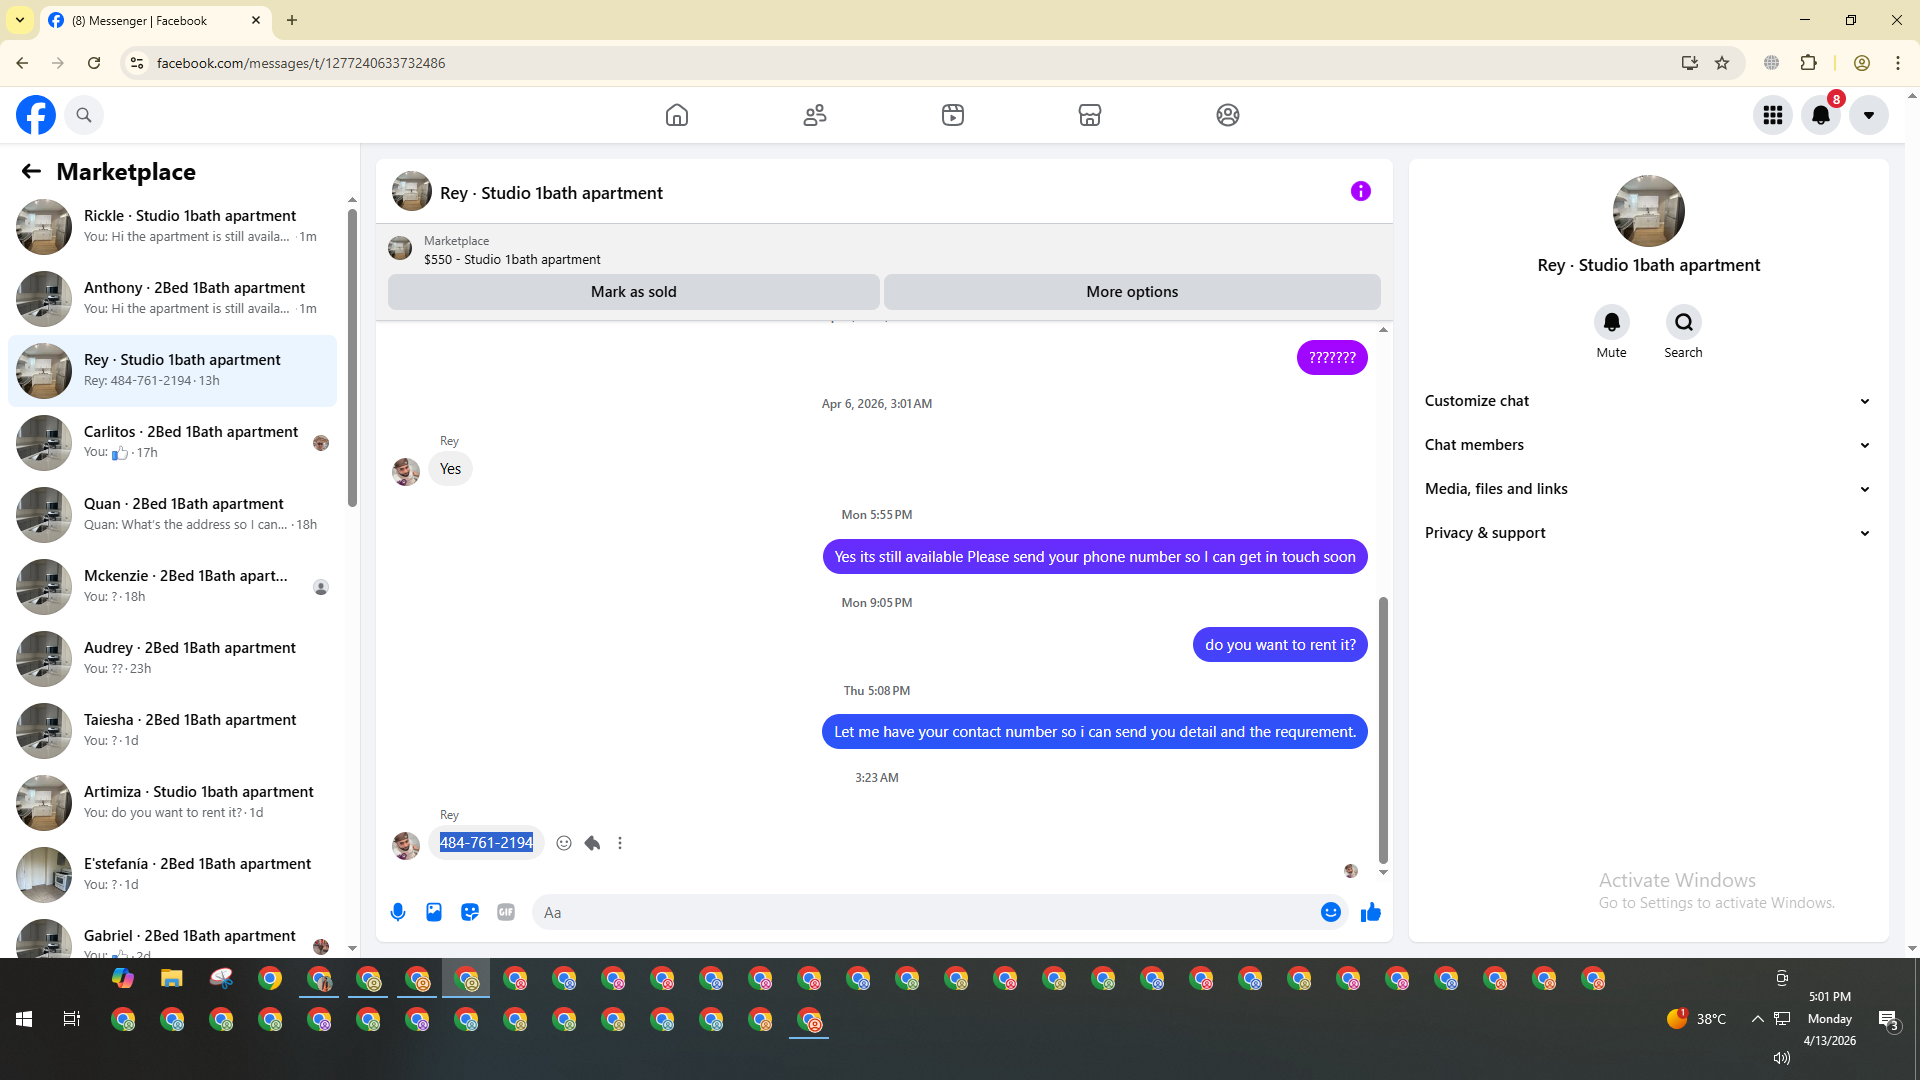The image size is (1920, 1080).
Task: Expand the Privacy & support section
Action: (x=1648, y=533)
